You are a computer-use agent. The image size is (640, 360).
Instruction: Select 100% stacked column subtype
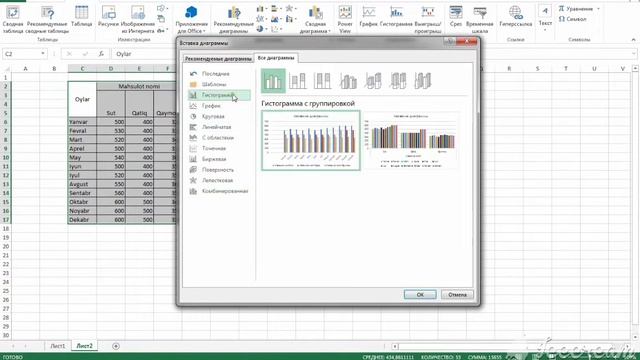[322, 81]
